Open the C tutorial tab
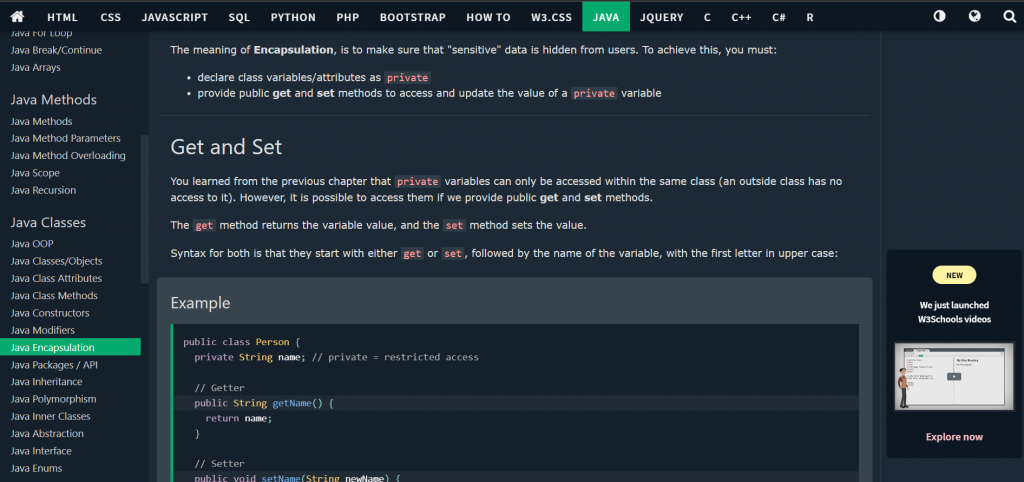The height and width of the screenshot is (482, 1024). [707, 18]
